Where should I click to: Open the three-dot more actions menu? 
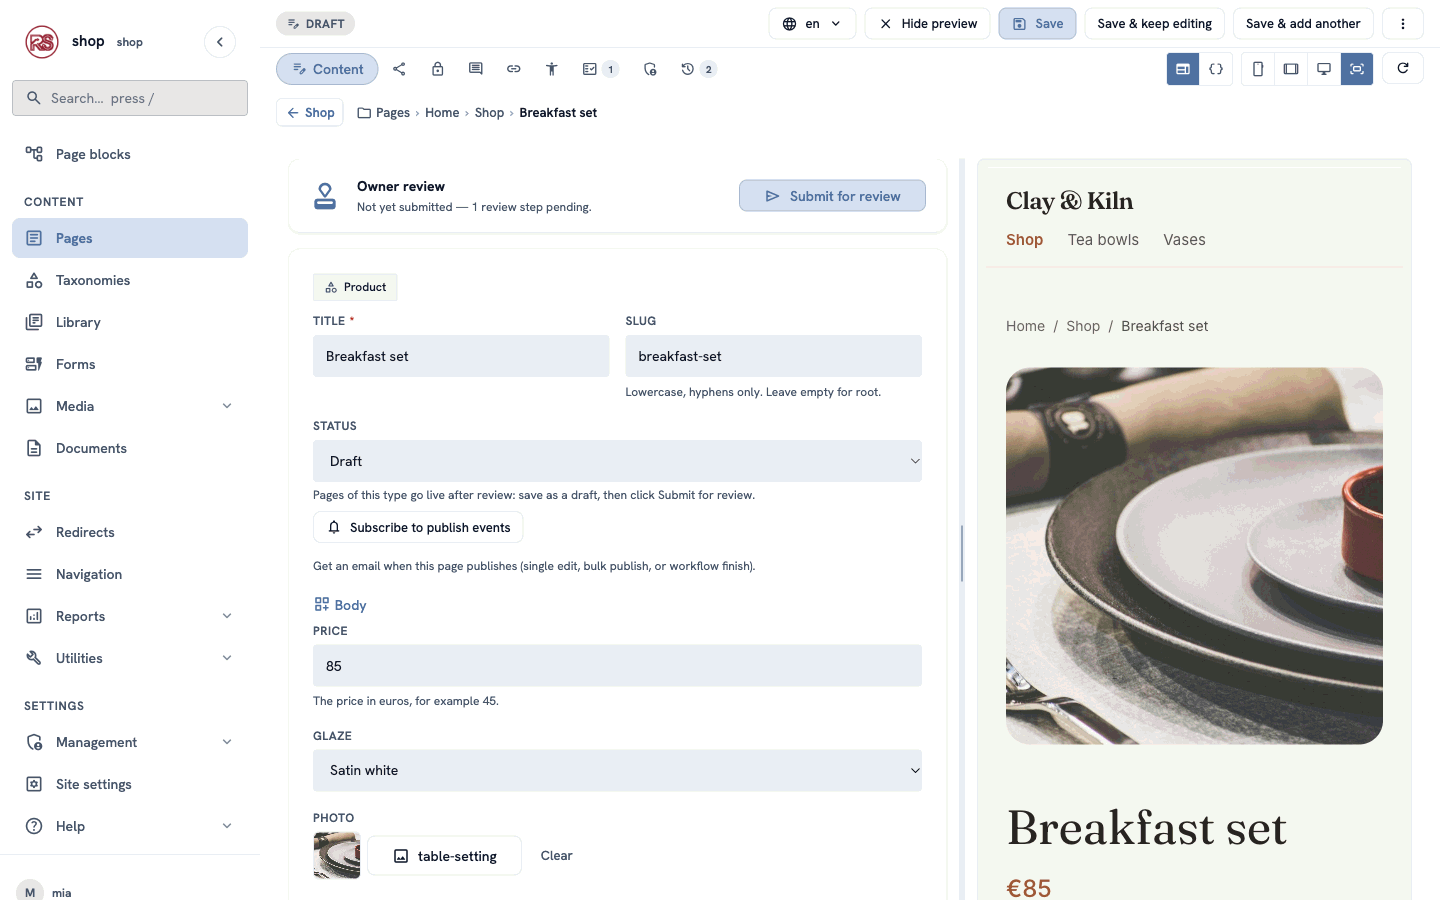tap(1403, 23)
